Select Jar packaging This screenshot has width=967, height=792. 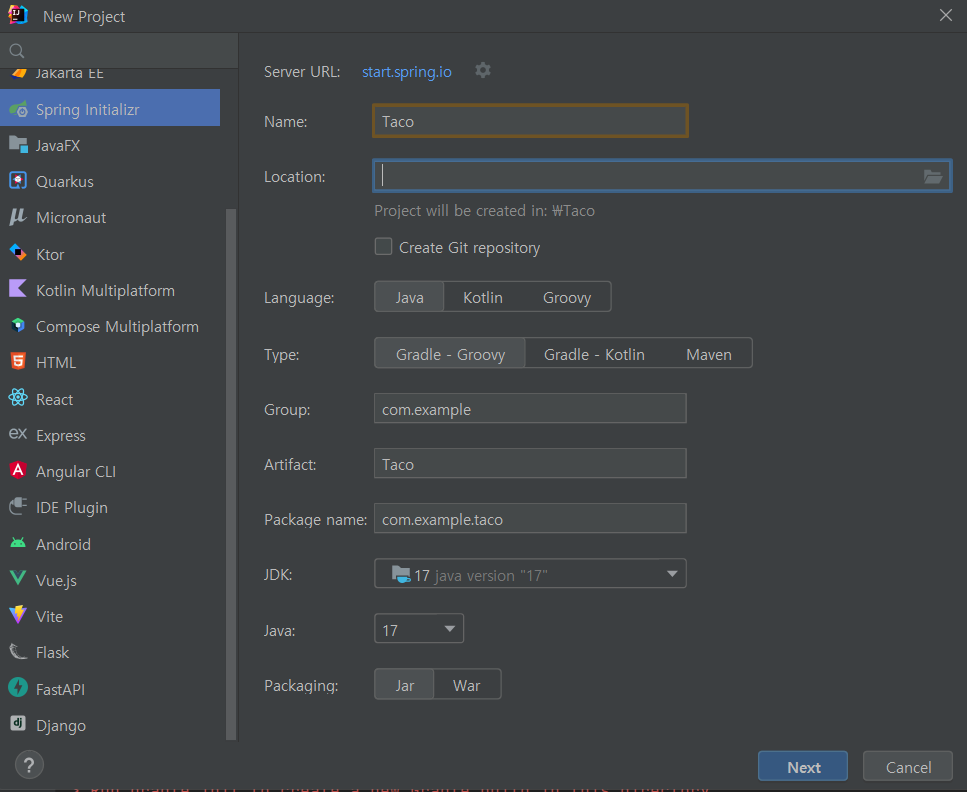pos(405,685)
